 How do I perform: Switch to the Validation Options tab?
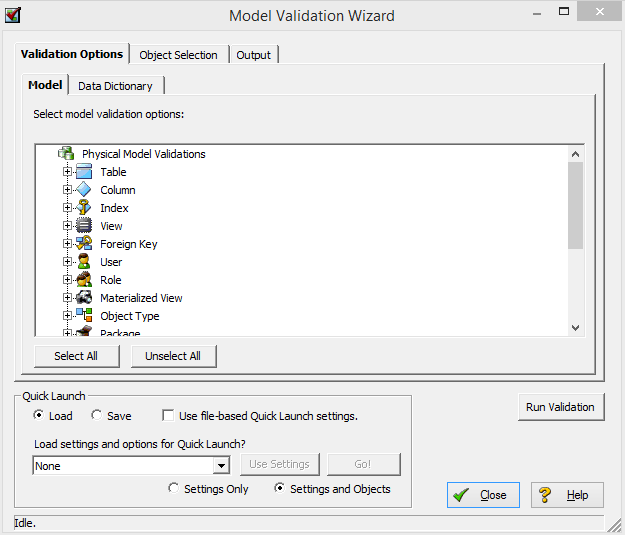pos(72,54)
